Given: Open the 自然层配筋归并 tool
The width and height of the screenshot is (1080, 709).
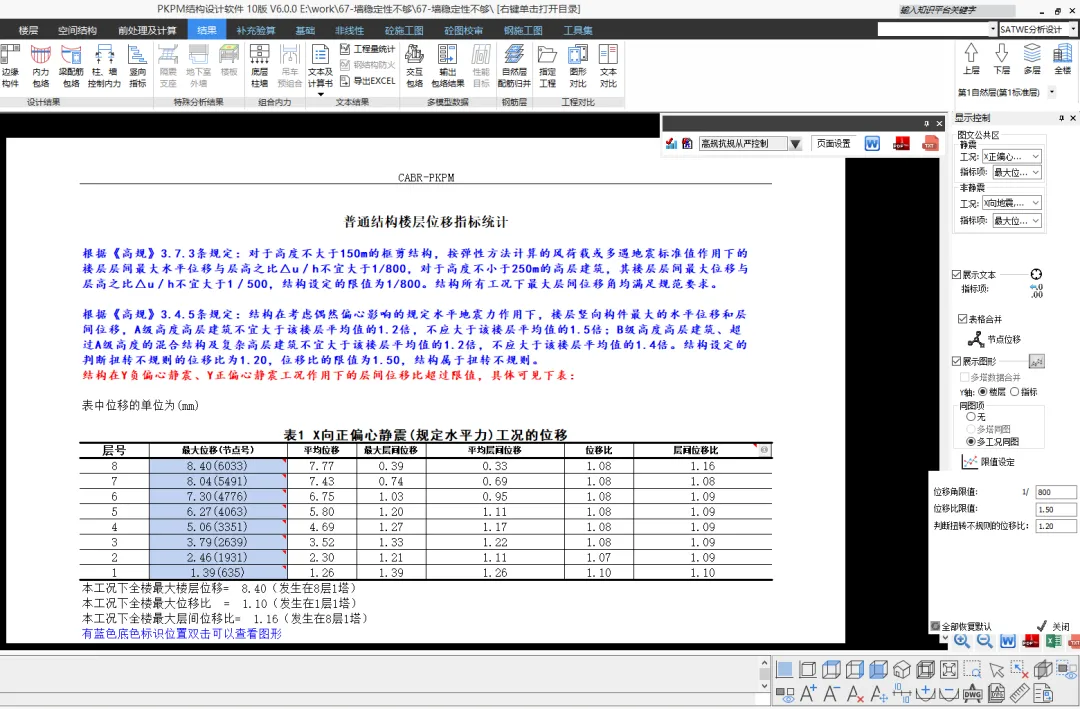Looking at the screenshot, I should pyautogui.click(x=514, y=65).
